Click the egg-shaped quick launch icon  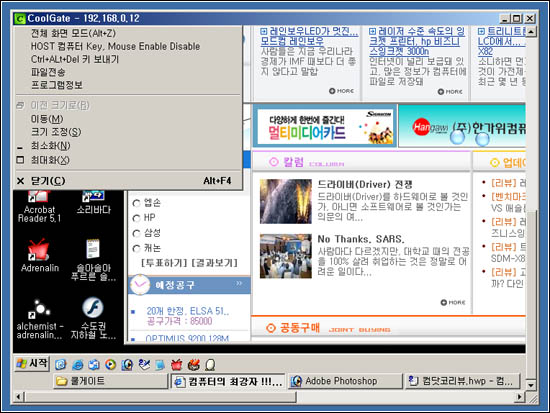pyautogui.click(x=210, y=365)
